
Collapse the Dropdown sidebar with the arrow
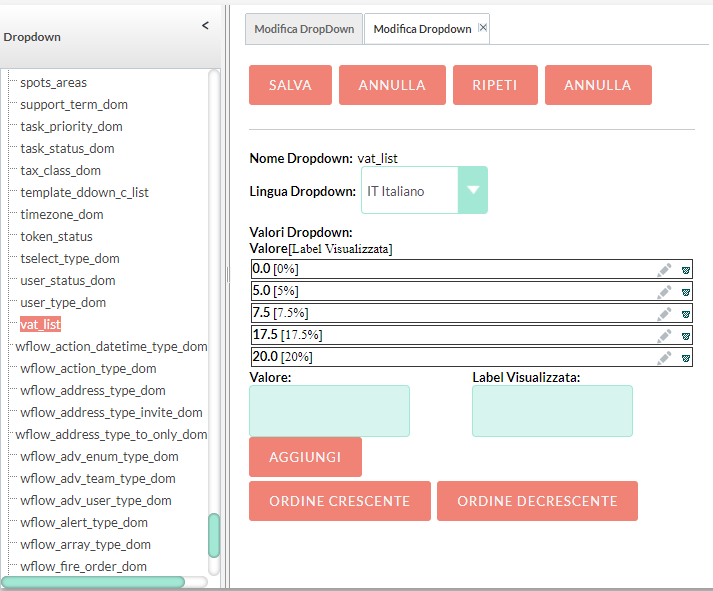click(205, 25)
